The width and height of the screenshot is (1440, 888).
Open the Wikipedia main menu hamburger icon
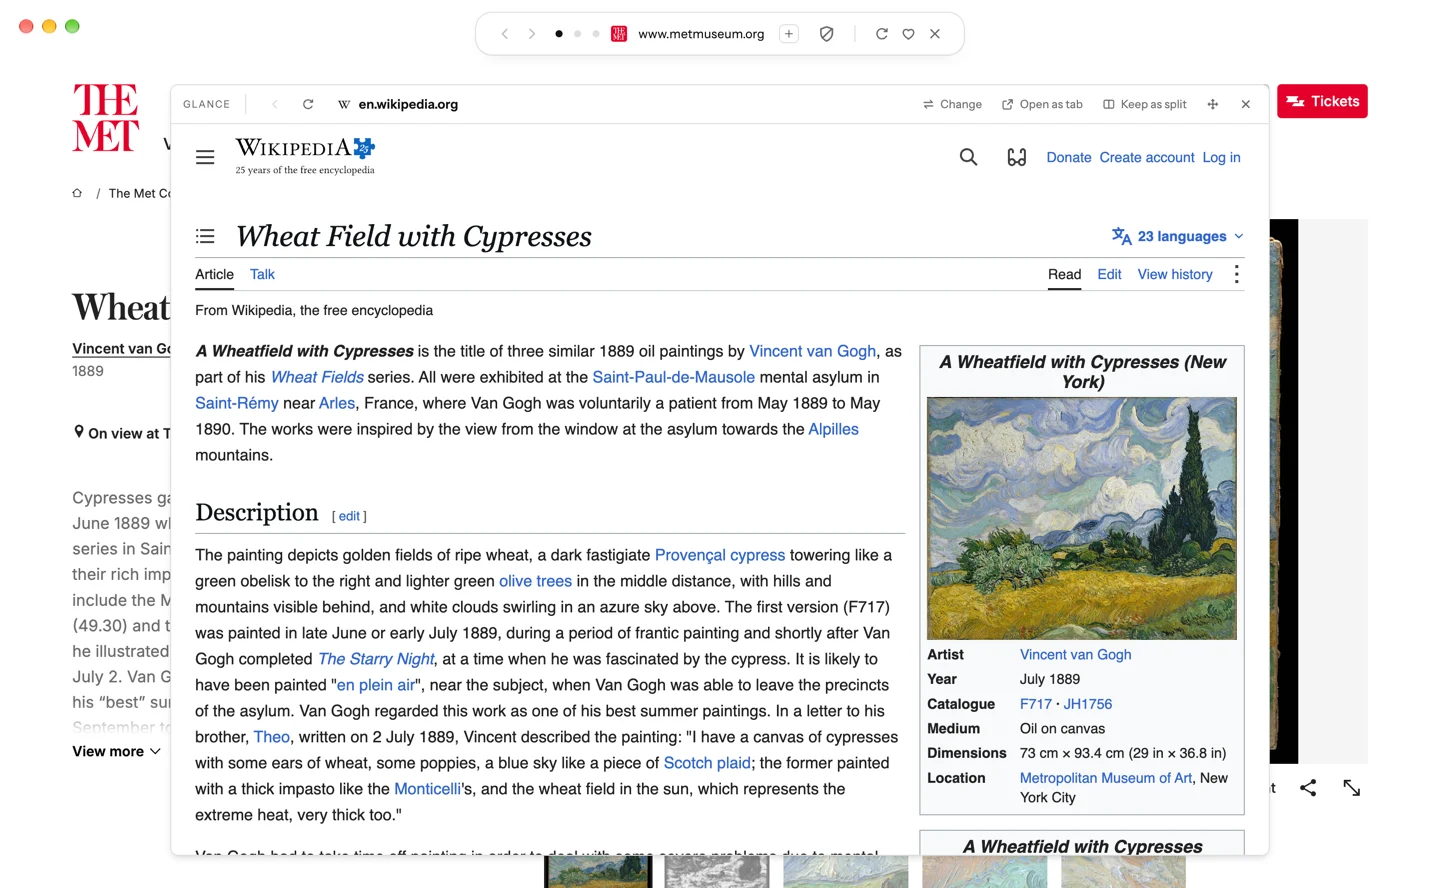(205, 157)
